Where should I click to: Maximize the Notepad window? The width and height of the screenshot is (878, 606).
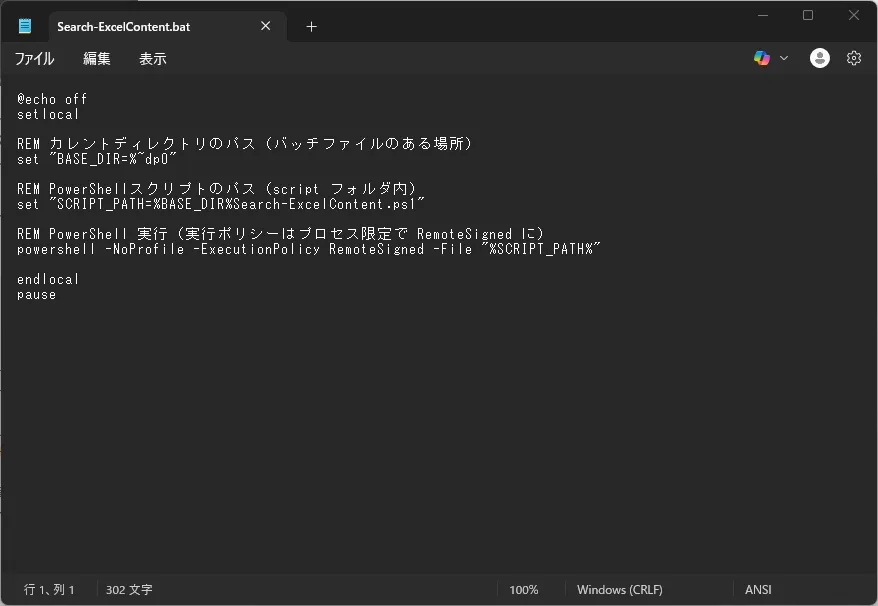pyautogui.click(x=807, y=15)
